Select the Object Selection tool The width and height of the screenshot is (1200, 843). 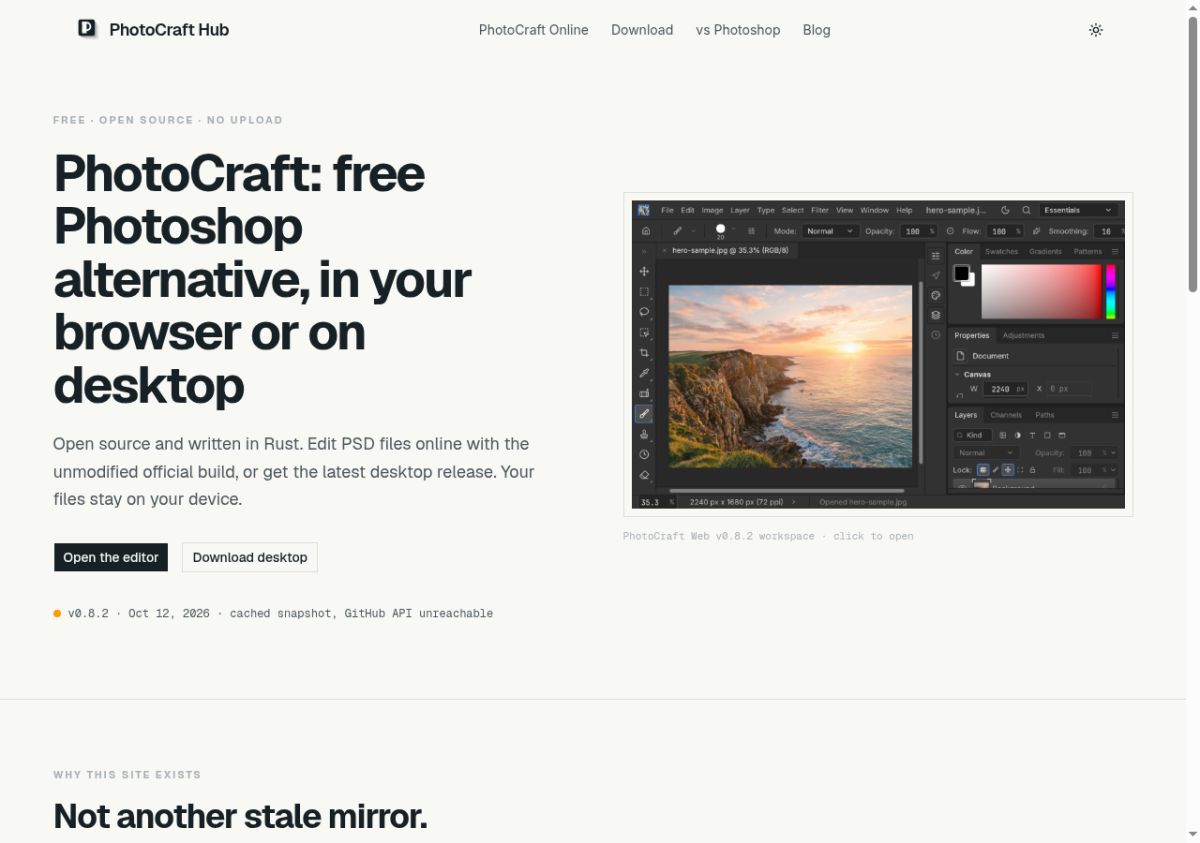(x=644, y=333)
